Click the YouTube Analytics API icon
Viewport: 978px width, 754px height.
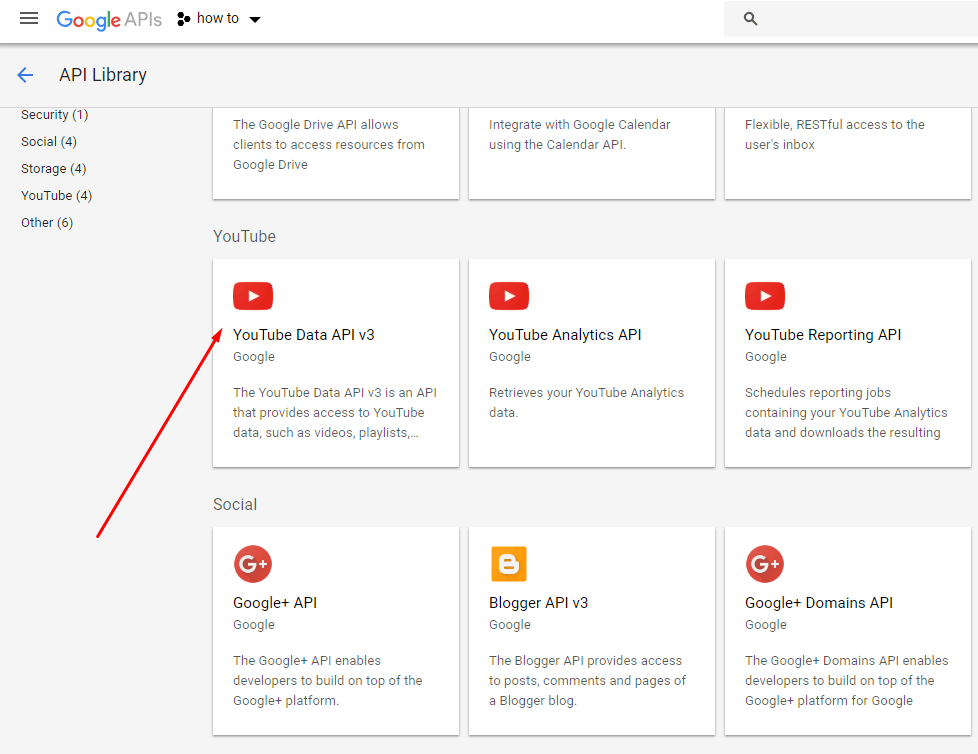[x=509, y=296]
